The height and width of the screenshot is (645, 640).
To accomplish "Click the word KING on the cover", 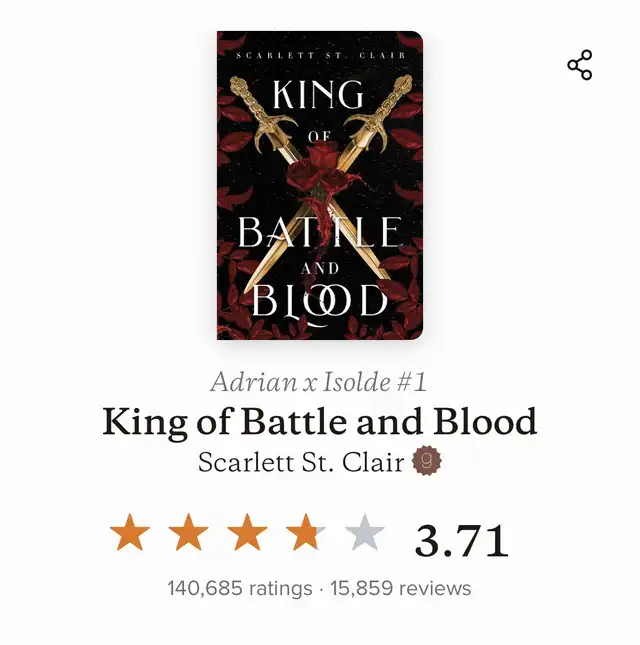I will click(x=317, y=94).
